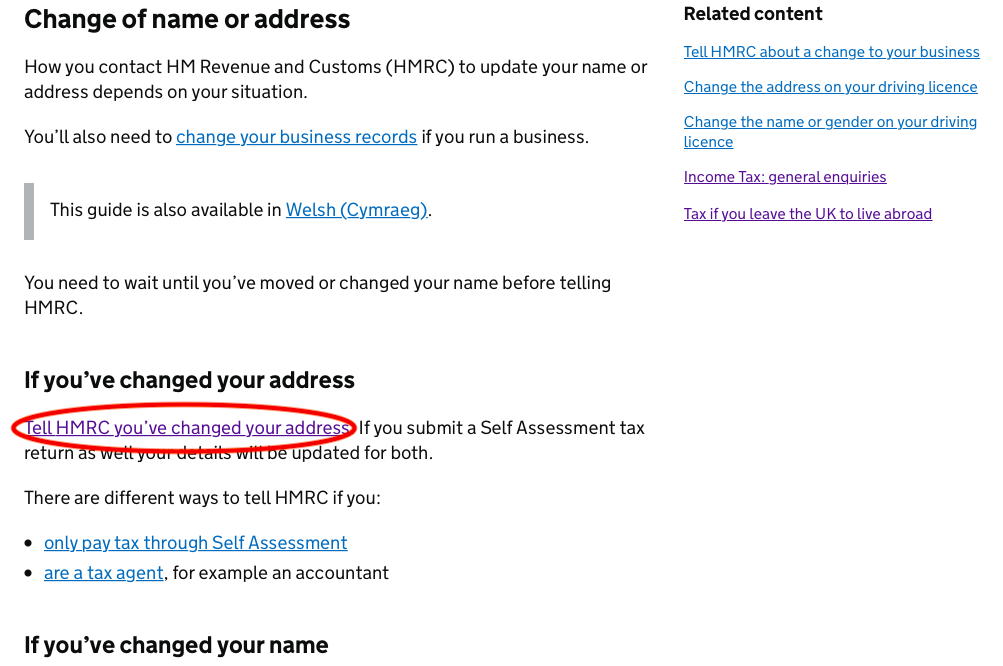
Task: Click the 'If you've changed your name' heading
Action: tap(176, 645)
